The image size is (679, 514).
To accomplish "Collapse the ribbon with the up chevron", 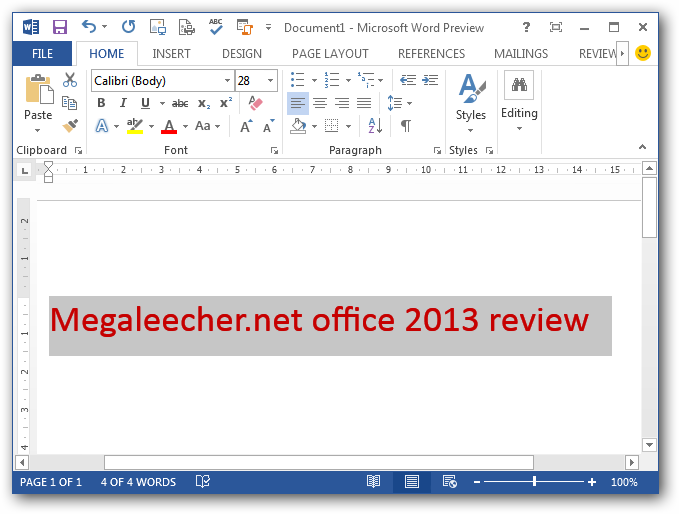I will point(642,147).
